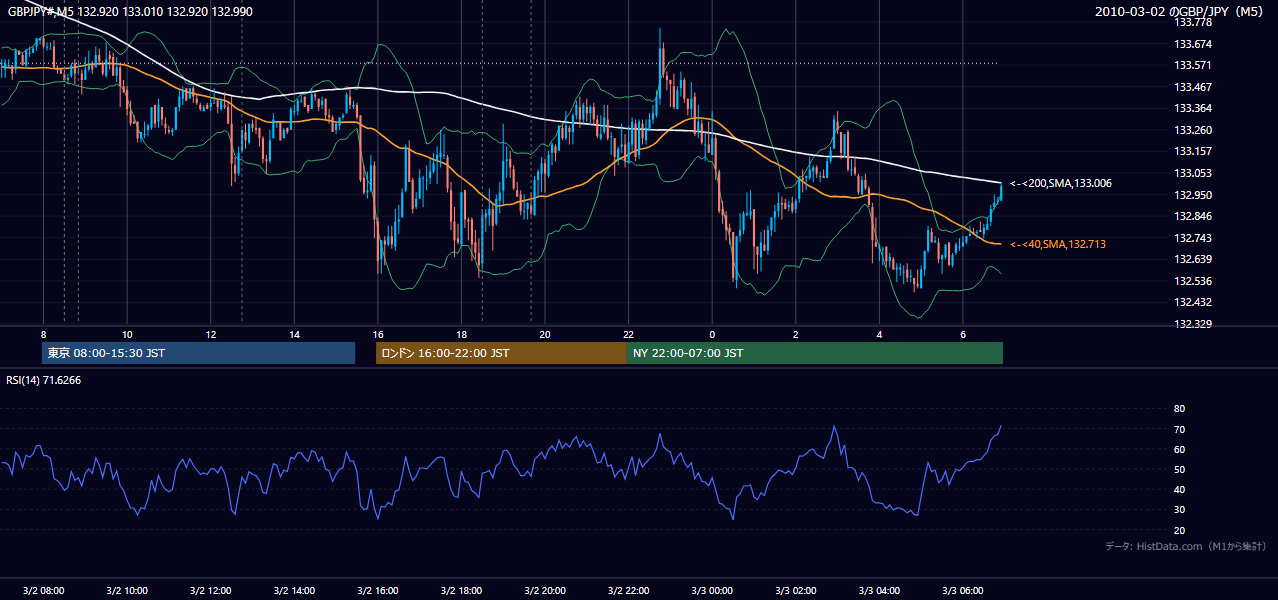Select the NY 22:00-07:00 JST session bar
Screen dimensions: 1278x600
click(x=815, y=353)
